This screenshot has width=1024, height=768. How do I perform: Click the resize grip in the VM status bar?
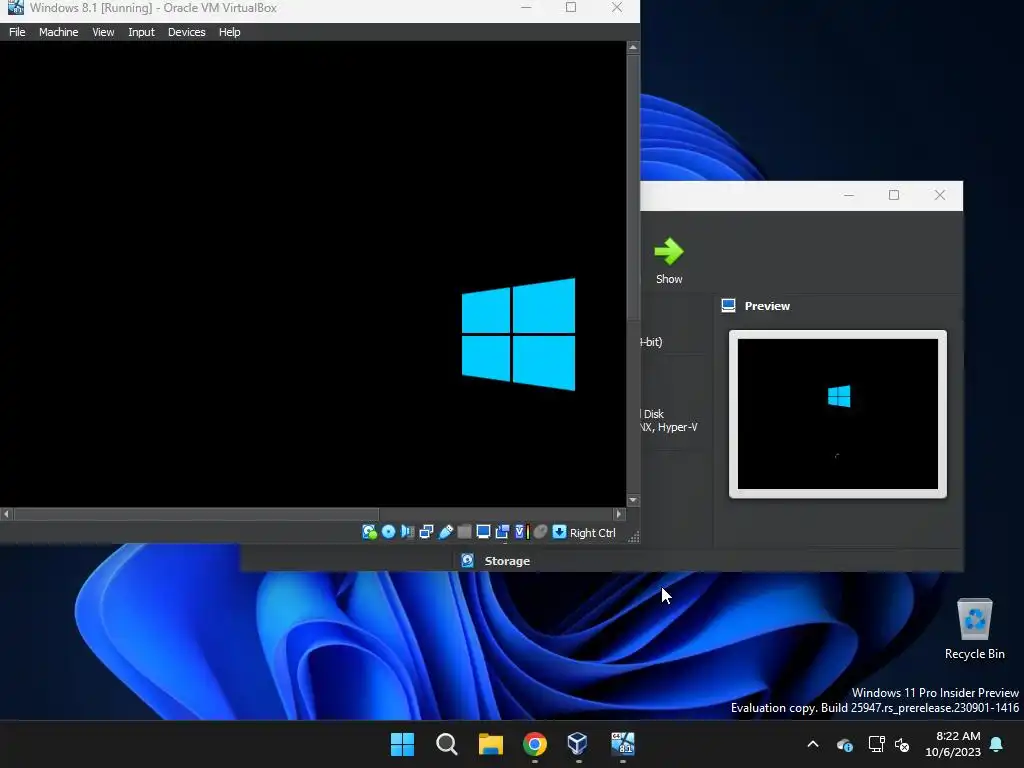633,536
